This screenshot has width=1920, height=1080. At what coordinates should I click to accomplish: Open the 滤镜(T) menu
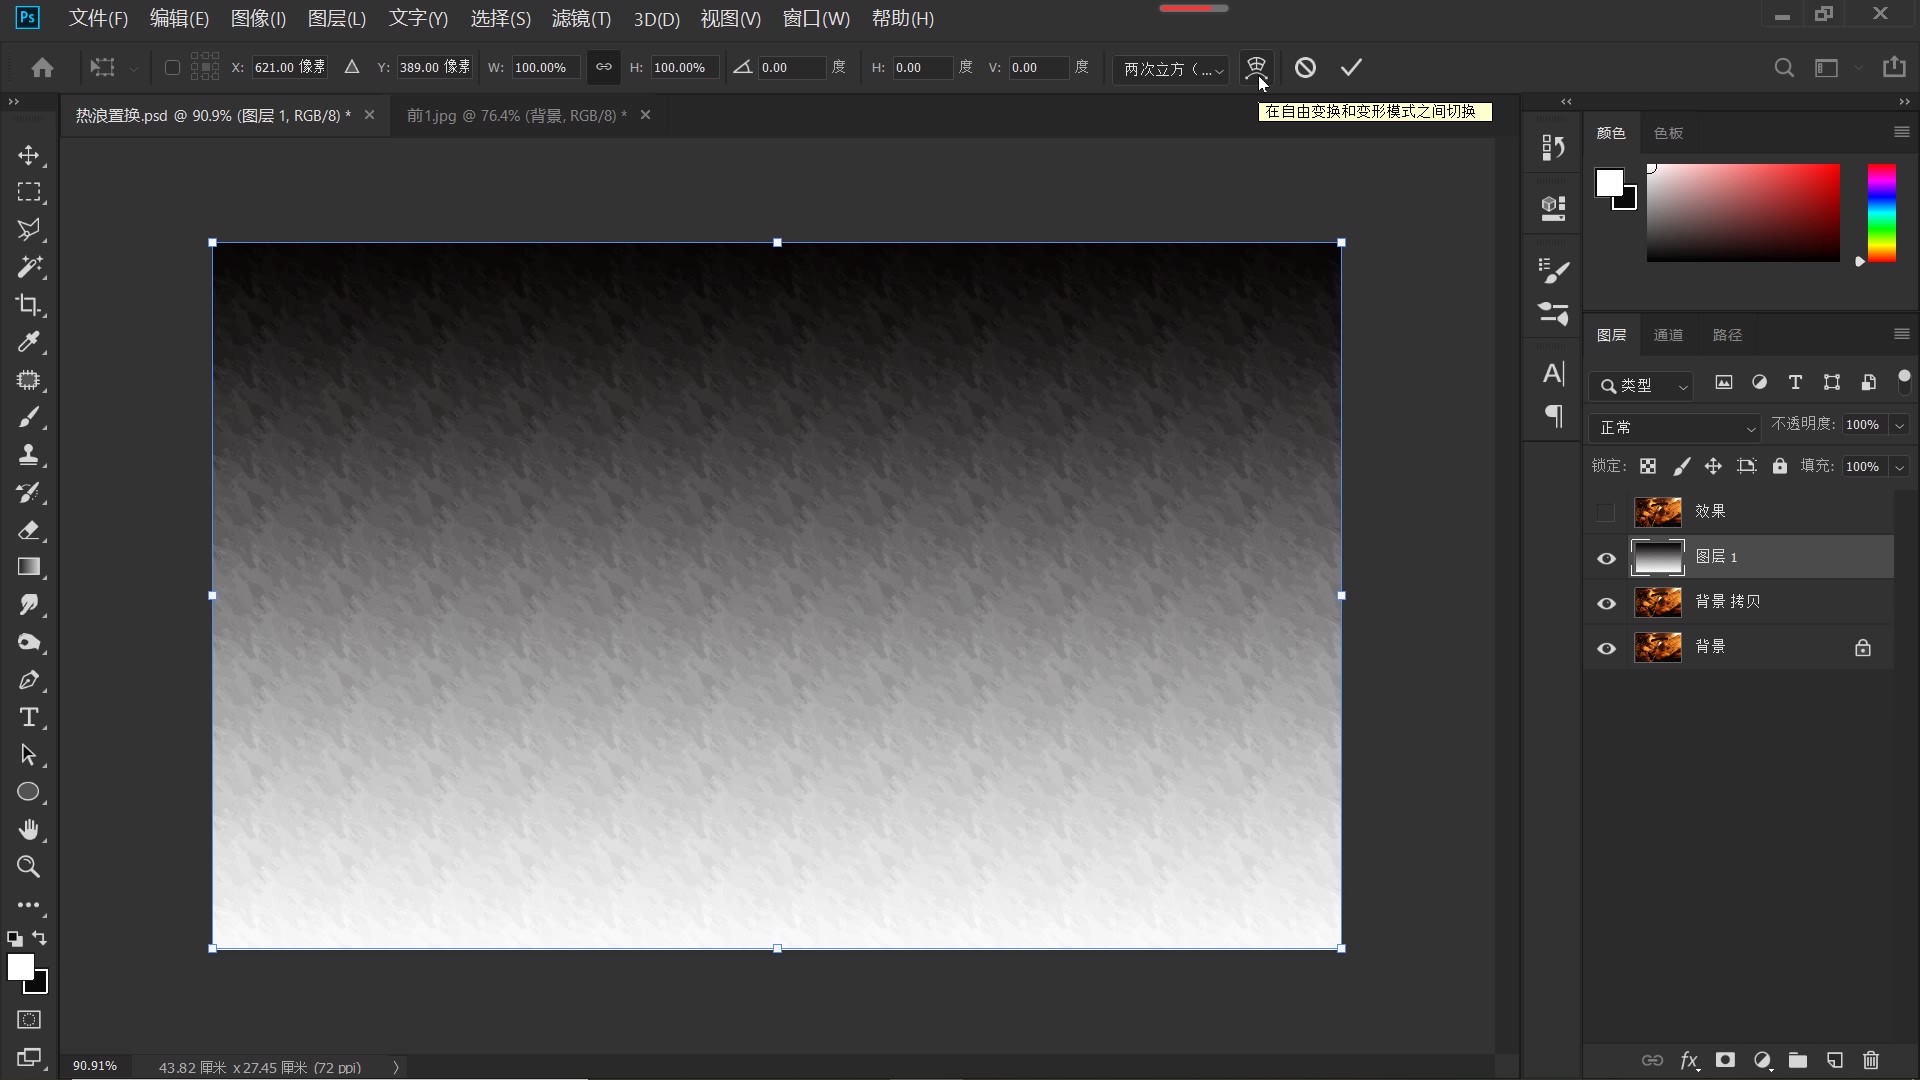point(580,18)
